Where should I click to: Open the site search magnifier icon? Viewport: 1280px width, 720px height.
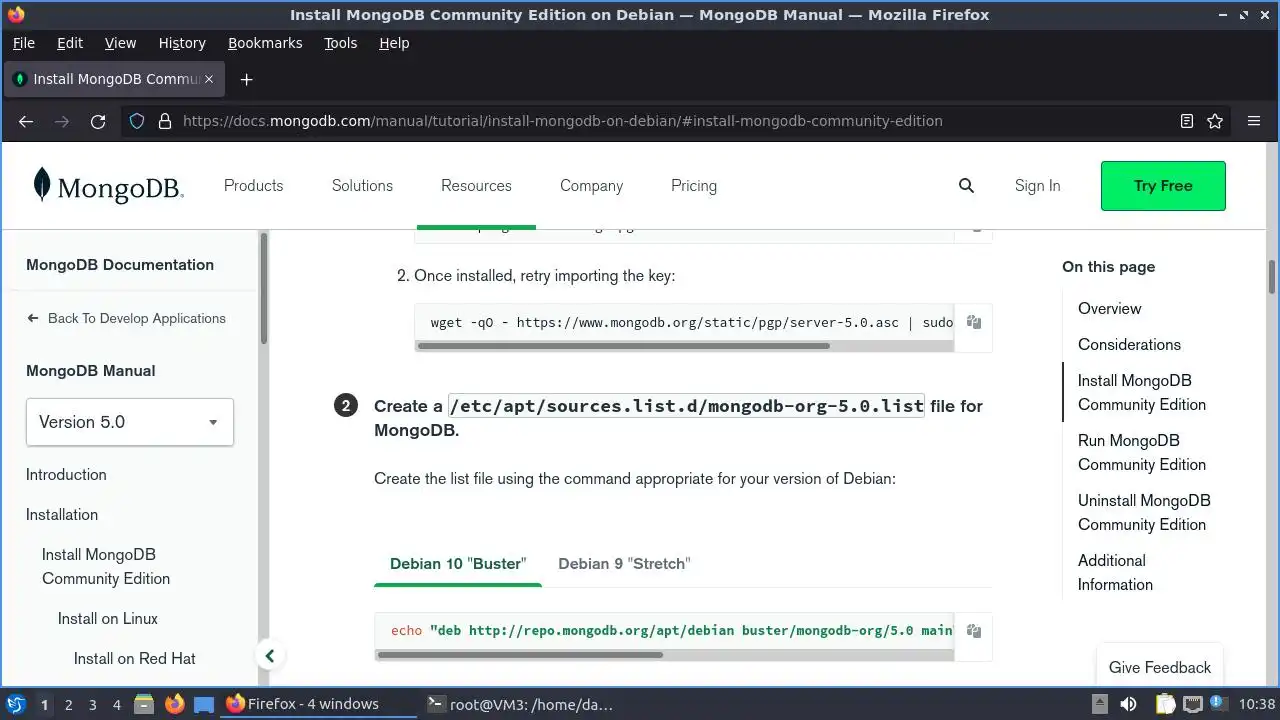966,186
